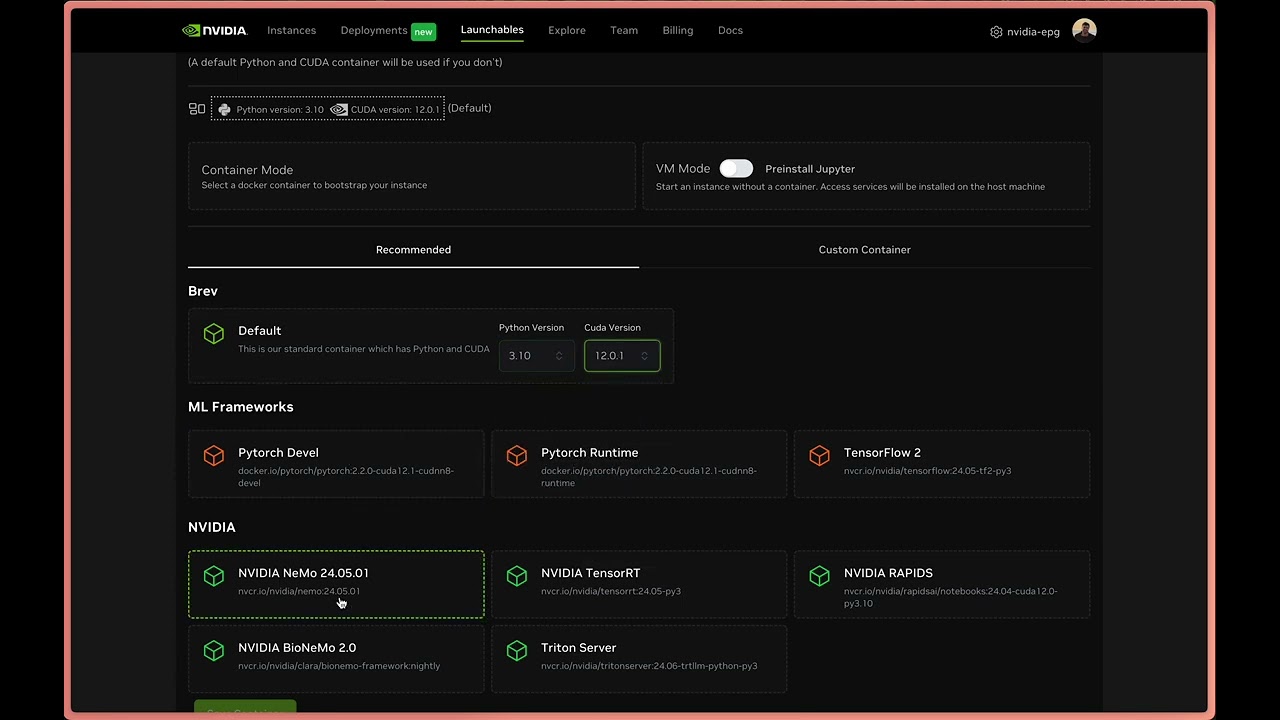This screenshot has width=1280, height=720.
Task: Toggle the VM Mode switch
Action: click(x=736, y=169)
